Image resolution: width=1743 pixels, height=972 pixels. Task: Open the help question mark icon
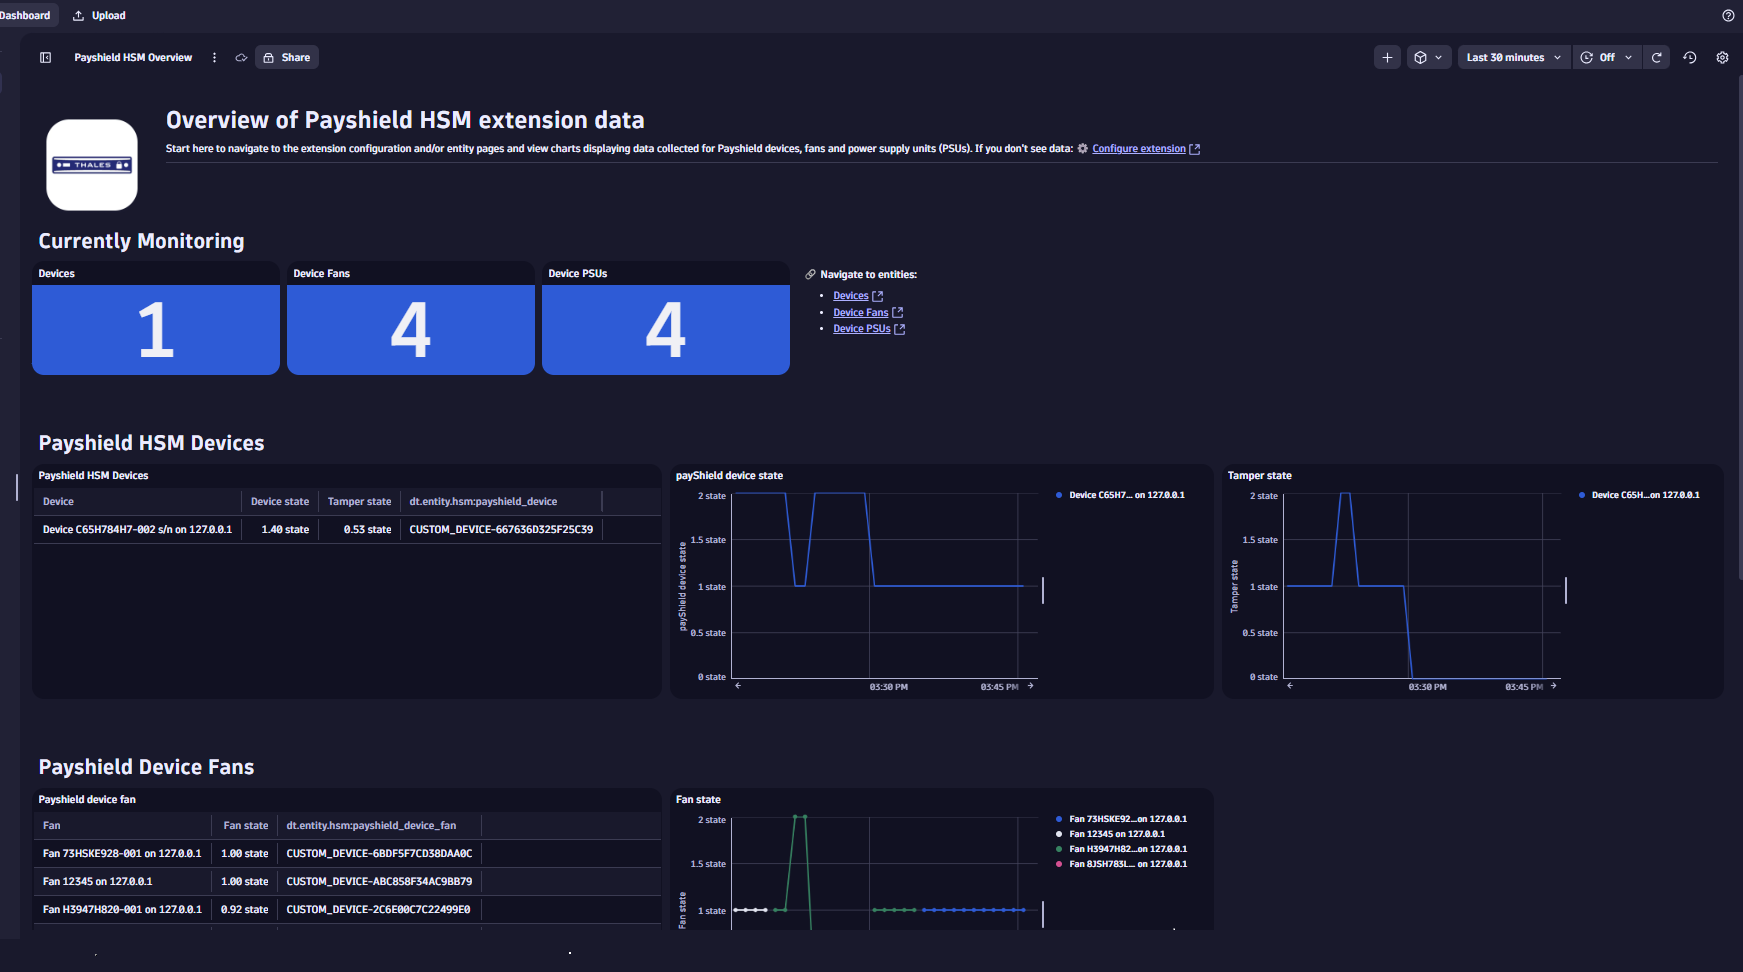tap(1728, 15)
